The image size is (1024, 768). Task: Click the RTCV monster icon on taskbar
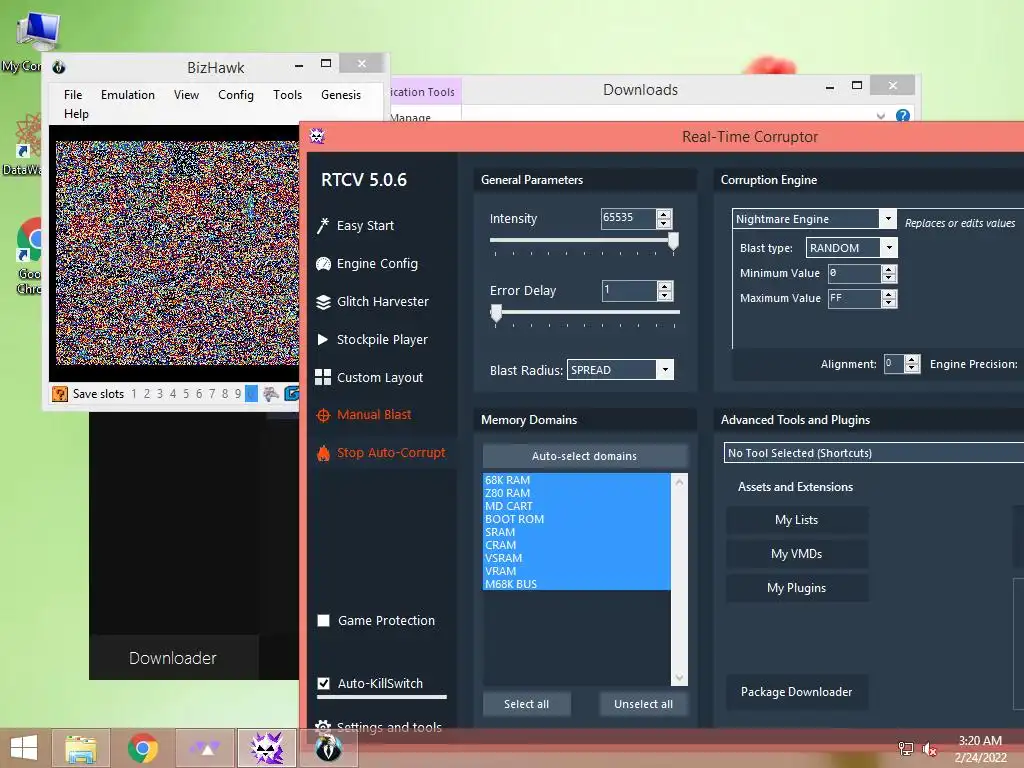267,748
